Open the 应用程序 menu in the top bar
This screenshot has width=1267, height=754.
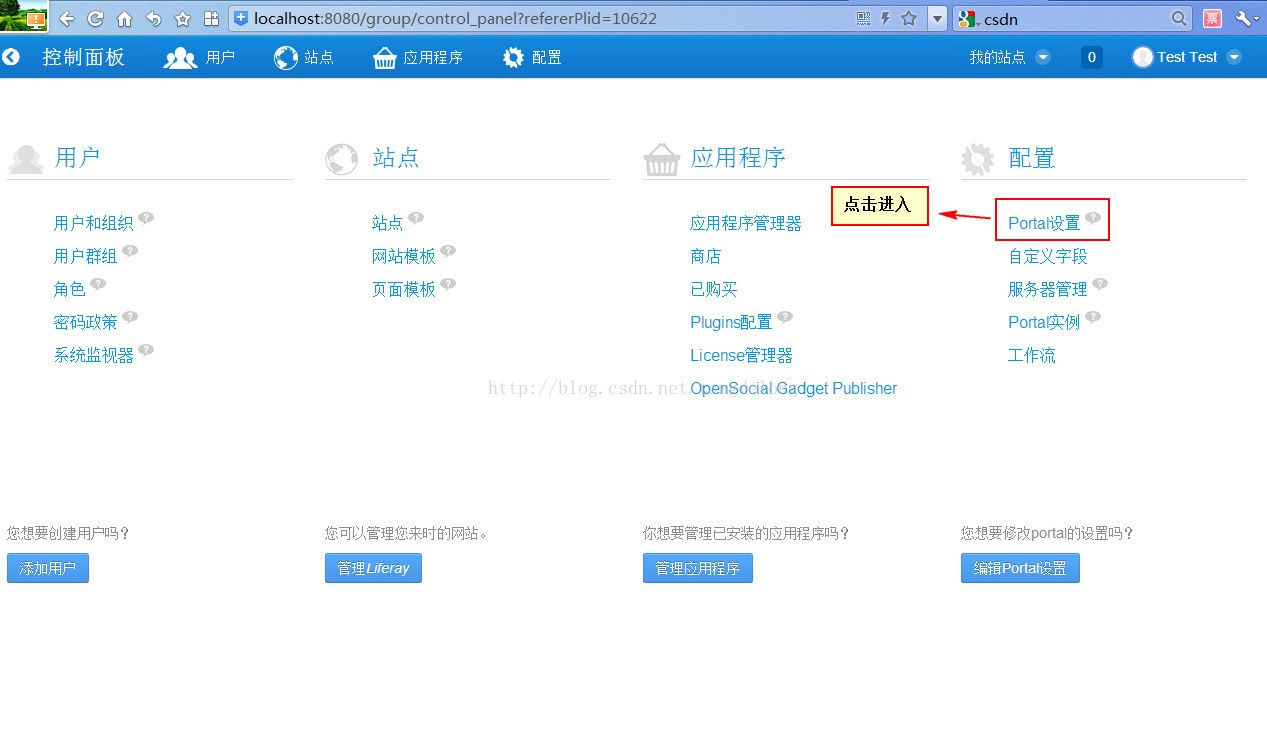click(x=418, y=57)
